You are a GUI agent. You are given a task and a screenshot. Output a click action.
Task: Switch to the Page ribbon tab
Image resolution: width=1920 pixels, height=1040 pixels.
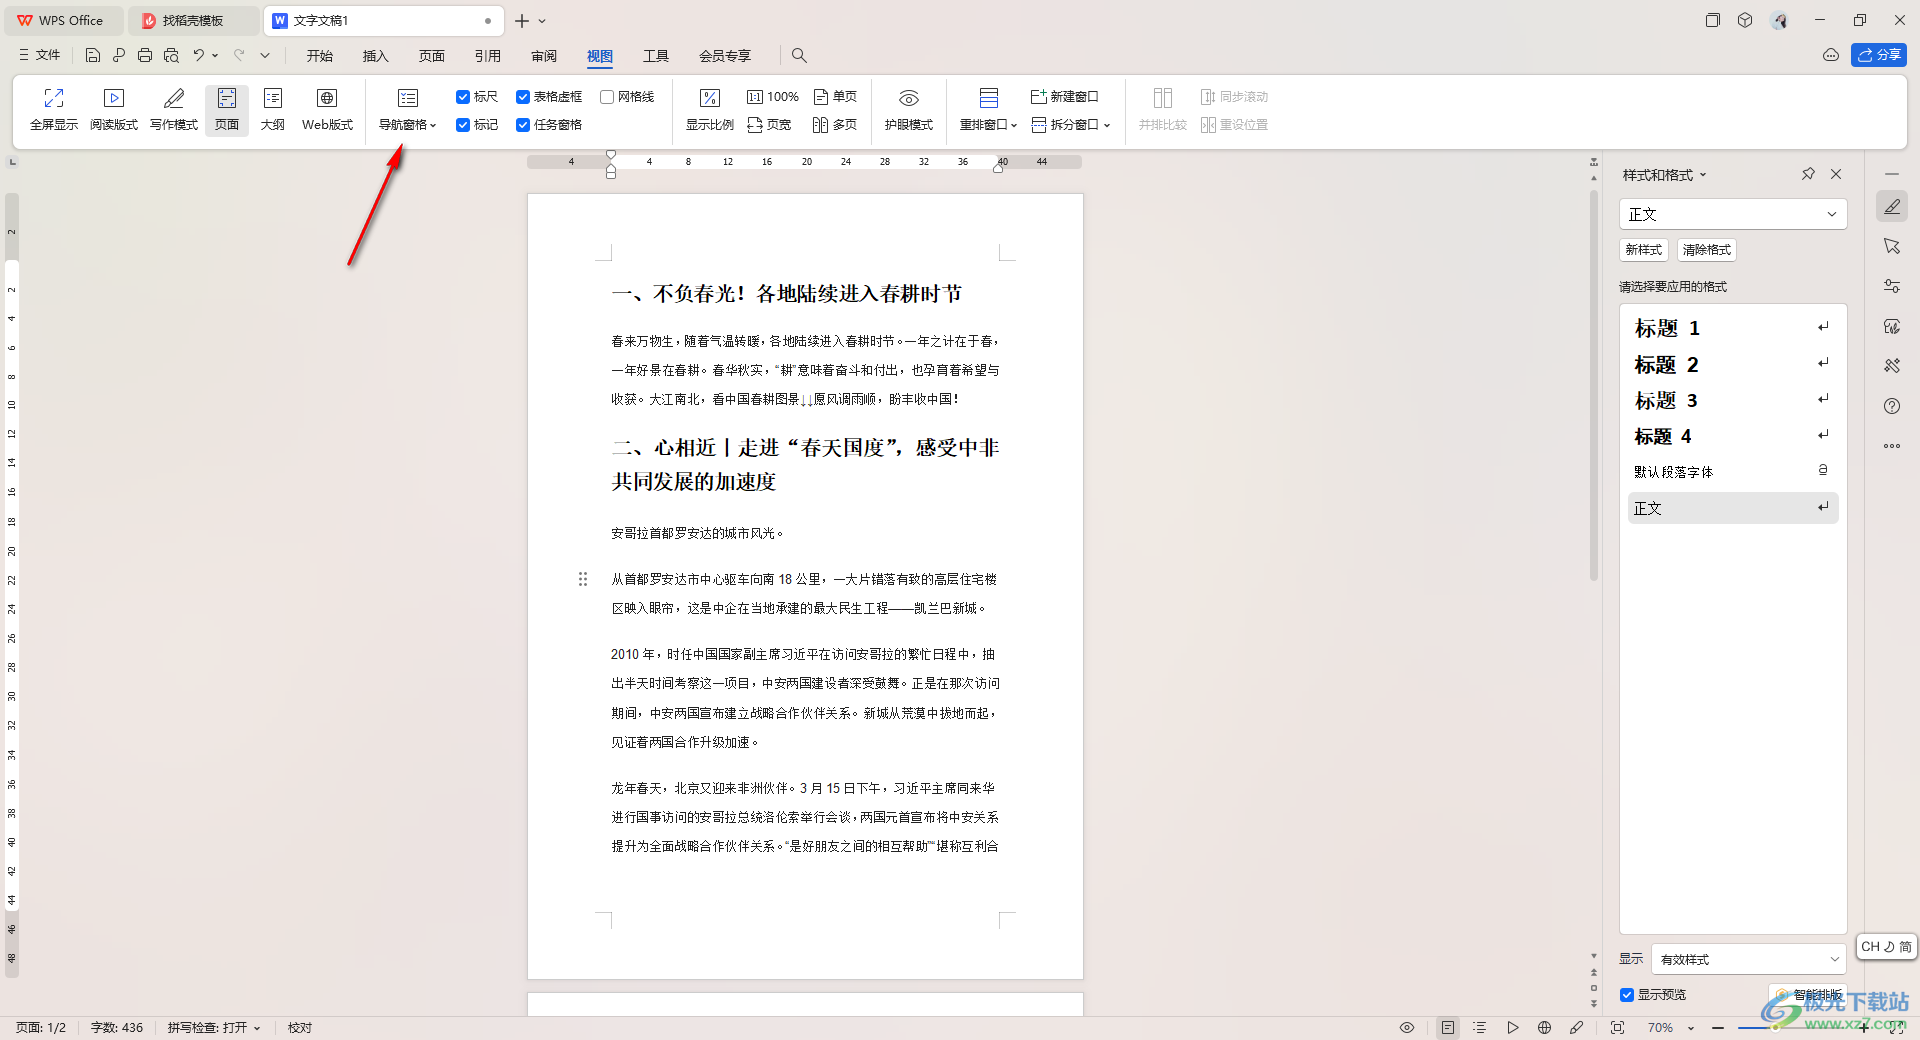tap(432, 56)
